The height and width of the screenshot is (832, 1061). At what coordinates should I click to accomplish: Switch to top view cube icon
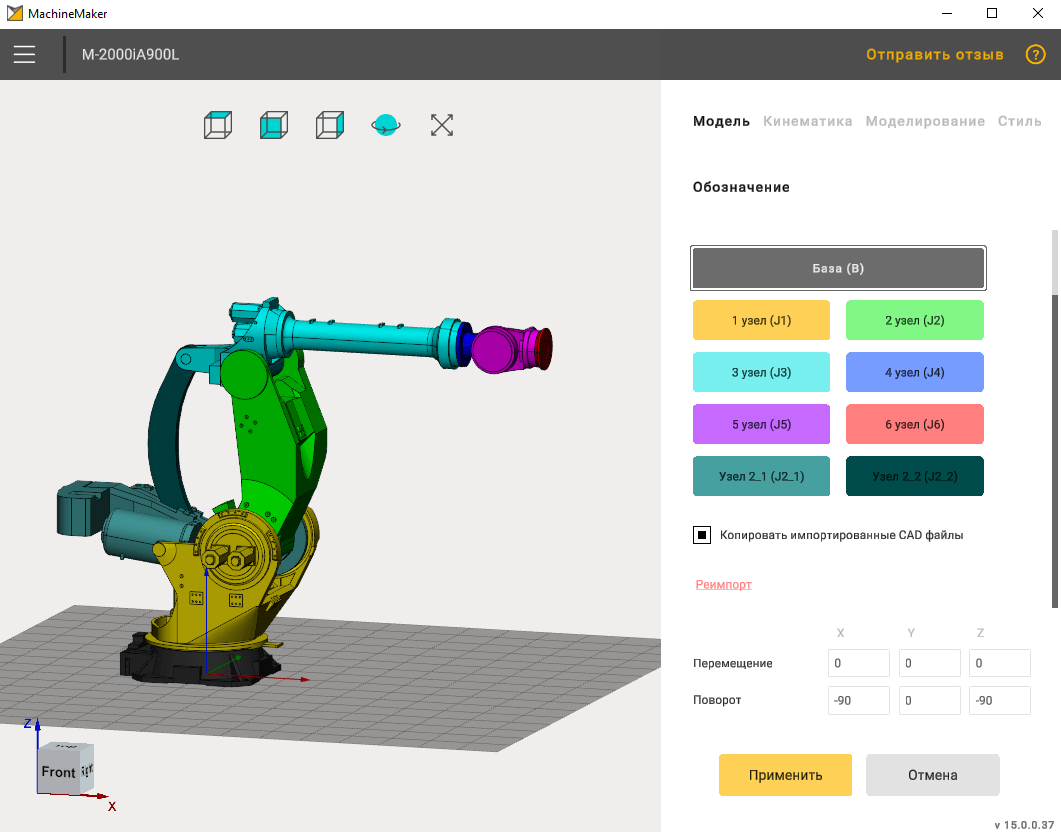pos(218,125)
